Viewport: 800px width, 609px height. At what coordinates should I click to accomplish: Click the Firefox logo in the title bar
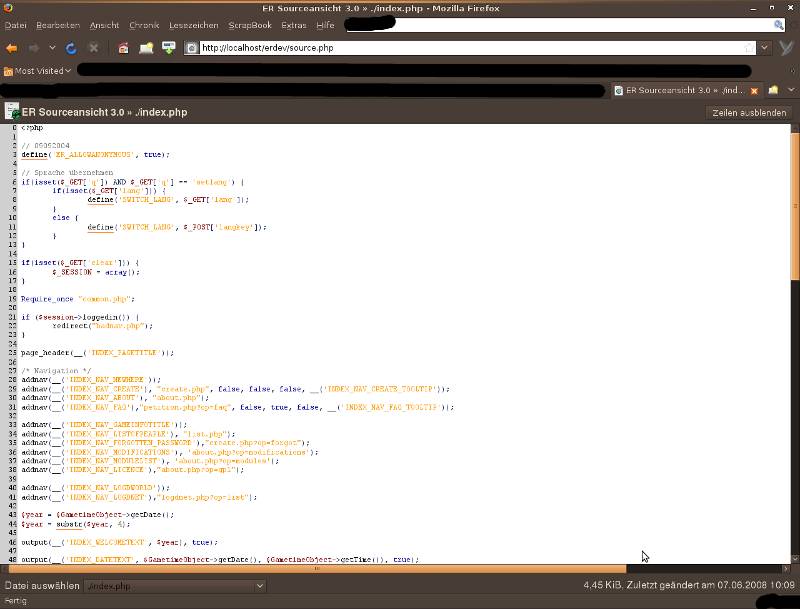point(8,8)
